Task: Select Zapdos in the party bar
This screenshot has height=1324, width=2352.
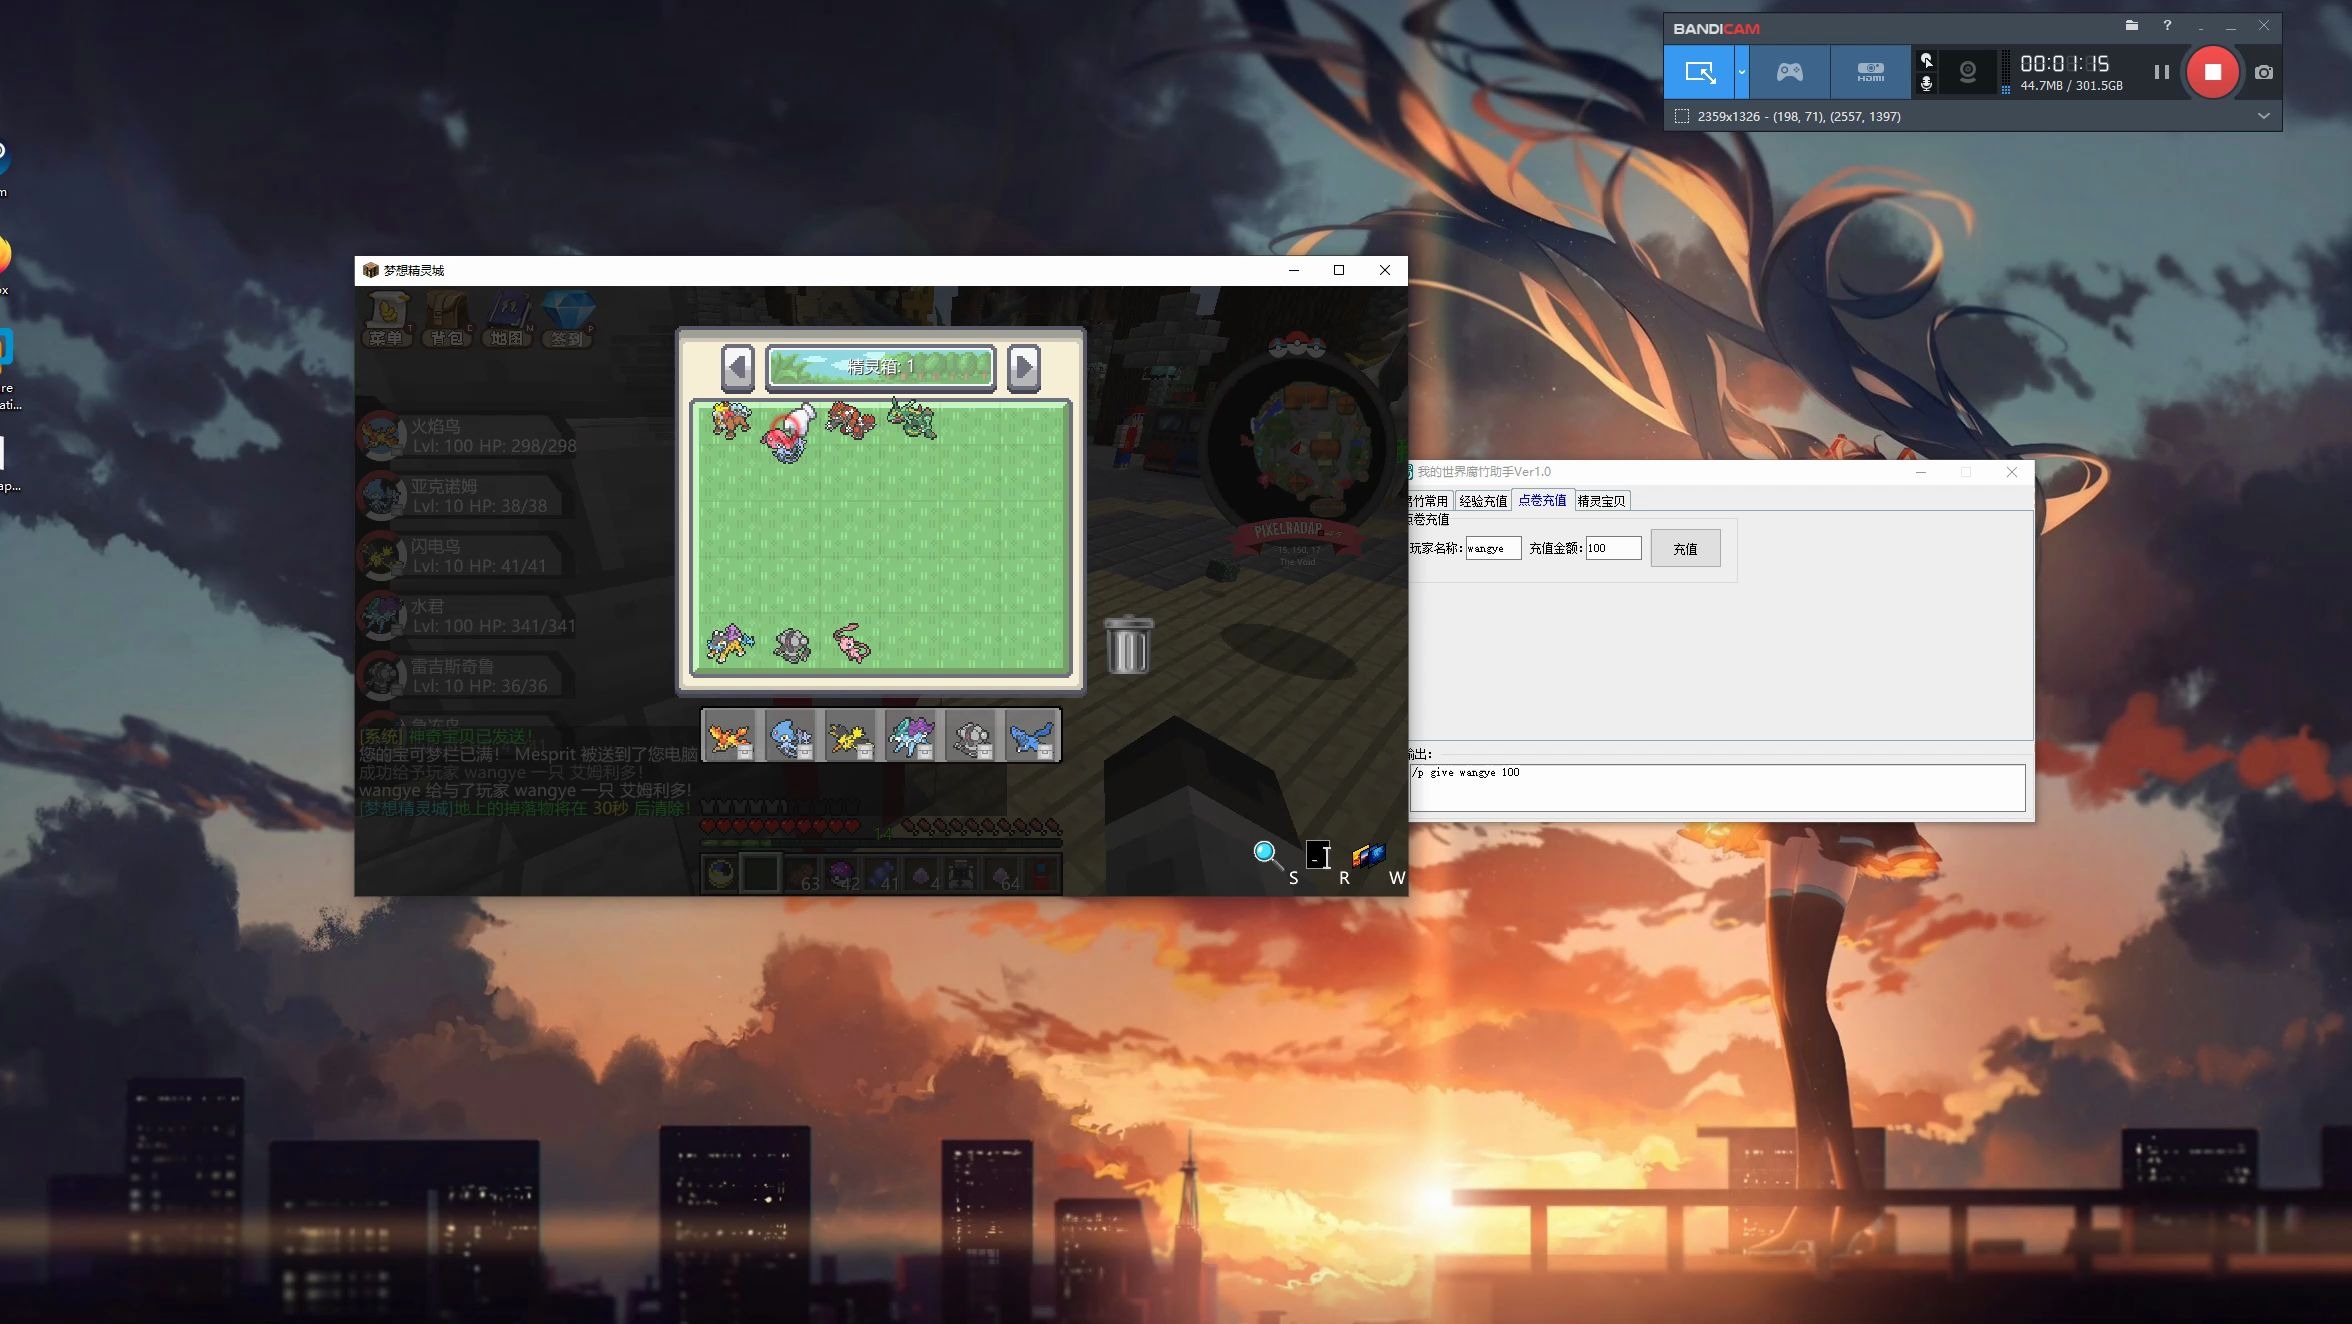Action: click(851, 736)
